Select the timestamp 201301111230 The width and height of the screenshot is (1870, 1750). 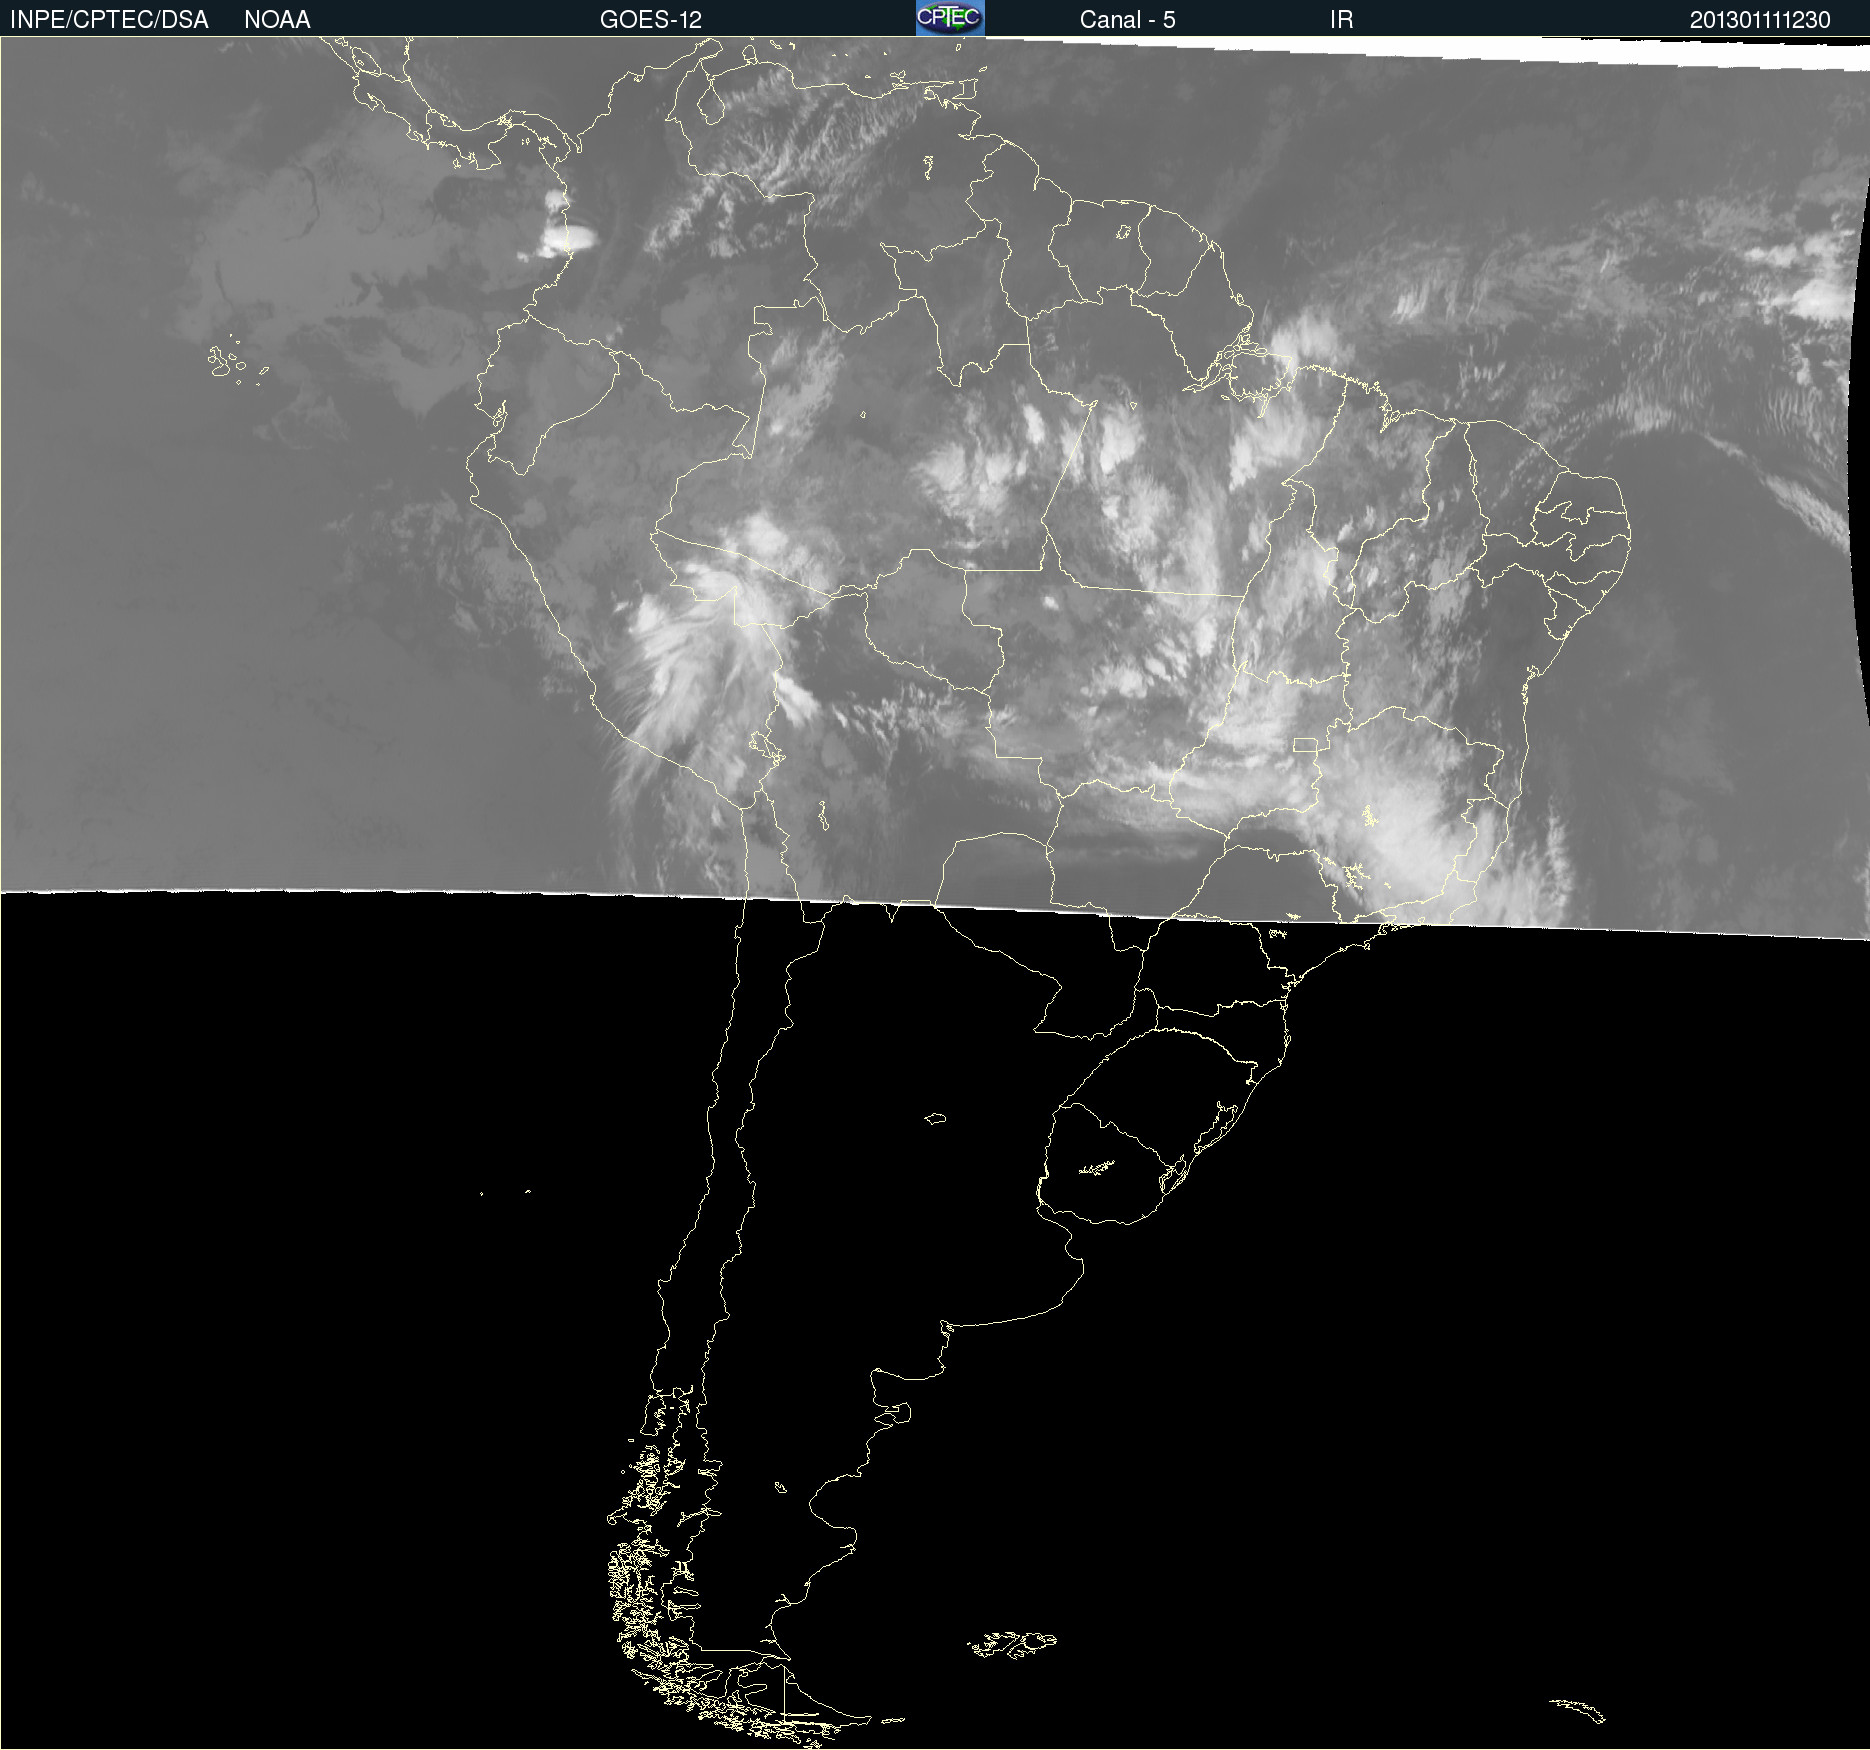point(1760,20)
